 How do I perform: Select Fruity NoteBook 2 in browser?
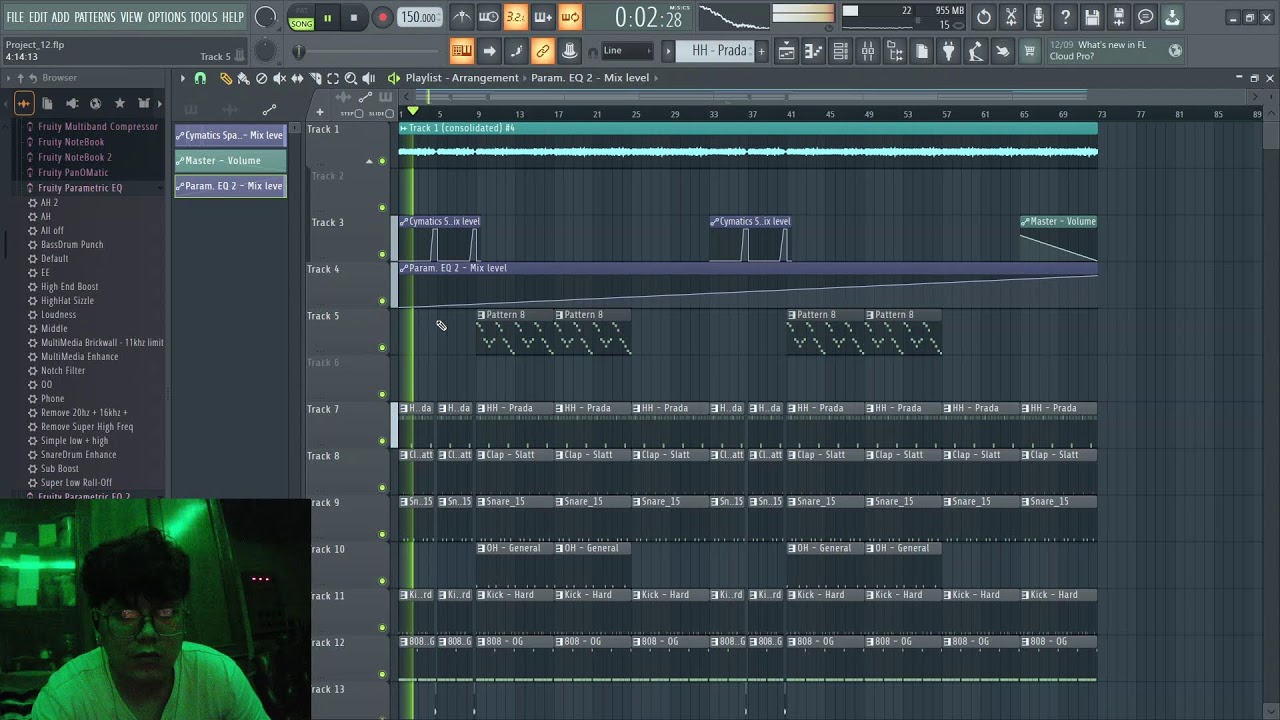(x=75, y=157)
